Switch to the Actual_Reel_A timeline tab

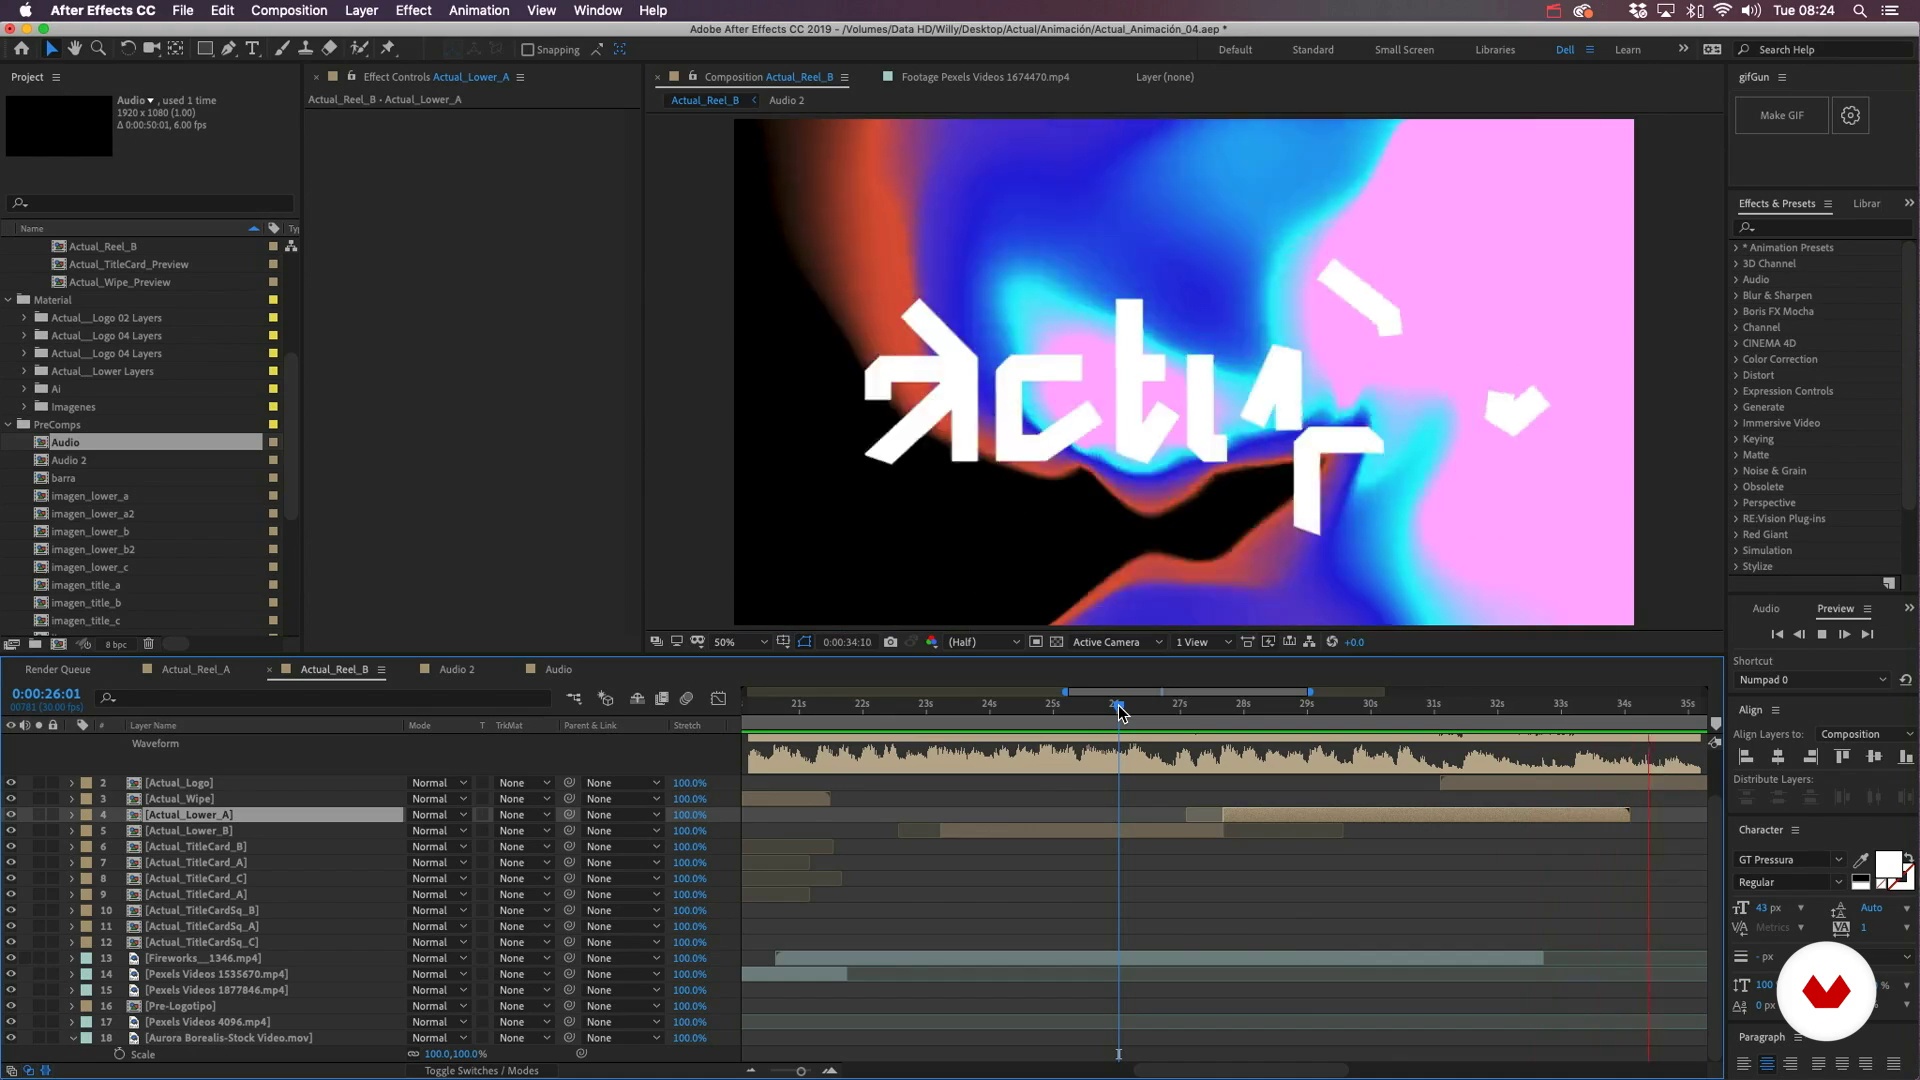[195, 669]
